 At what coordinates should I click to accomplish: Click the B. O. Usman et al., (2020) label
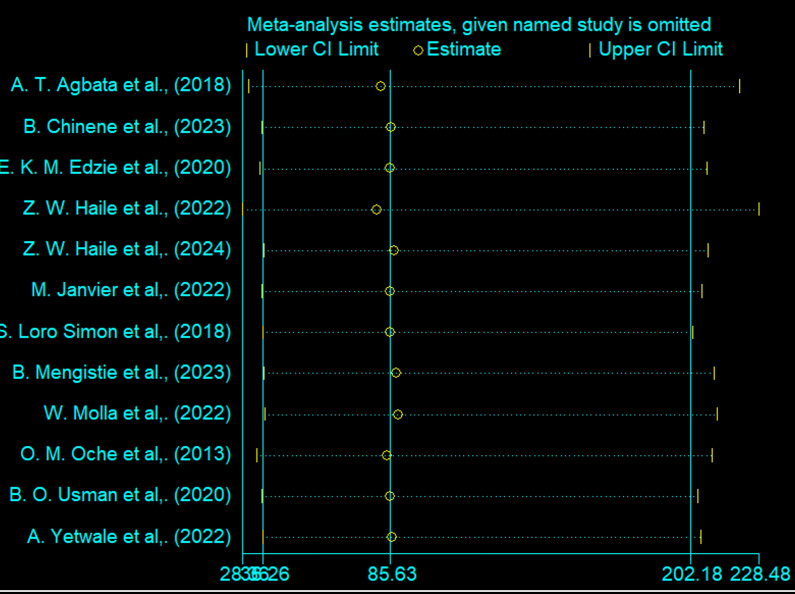click(120, 496)
